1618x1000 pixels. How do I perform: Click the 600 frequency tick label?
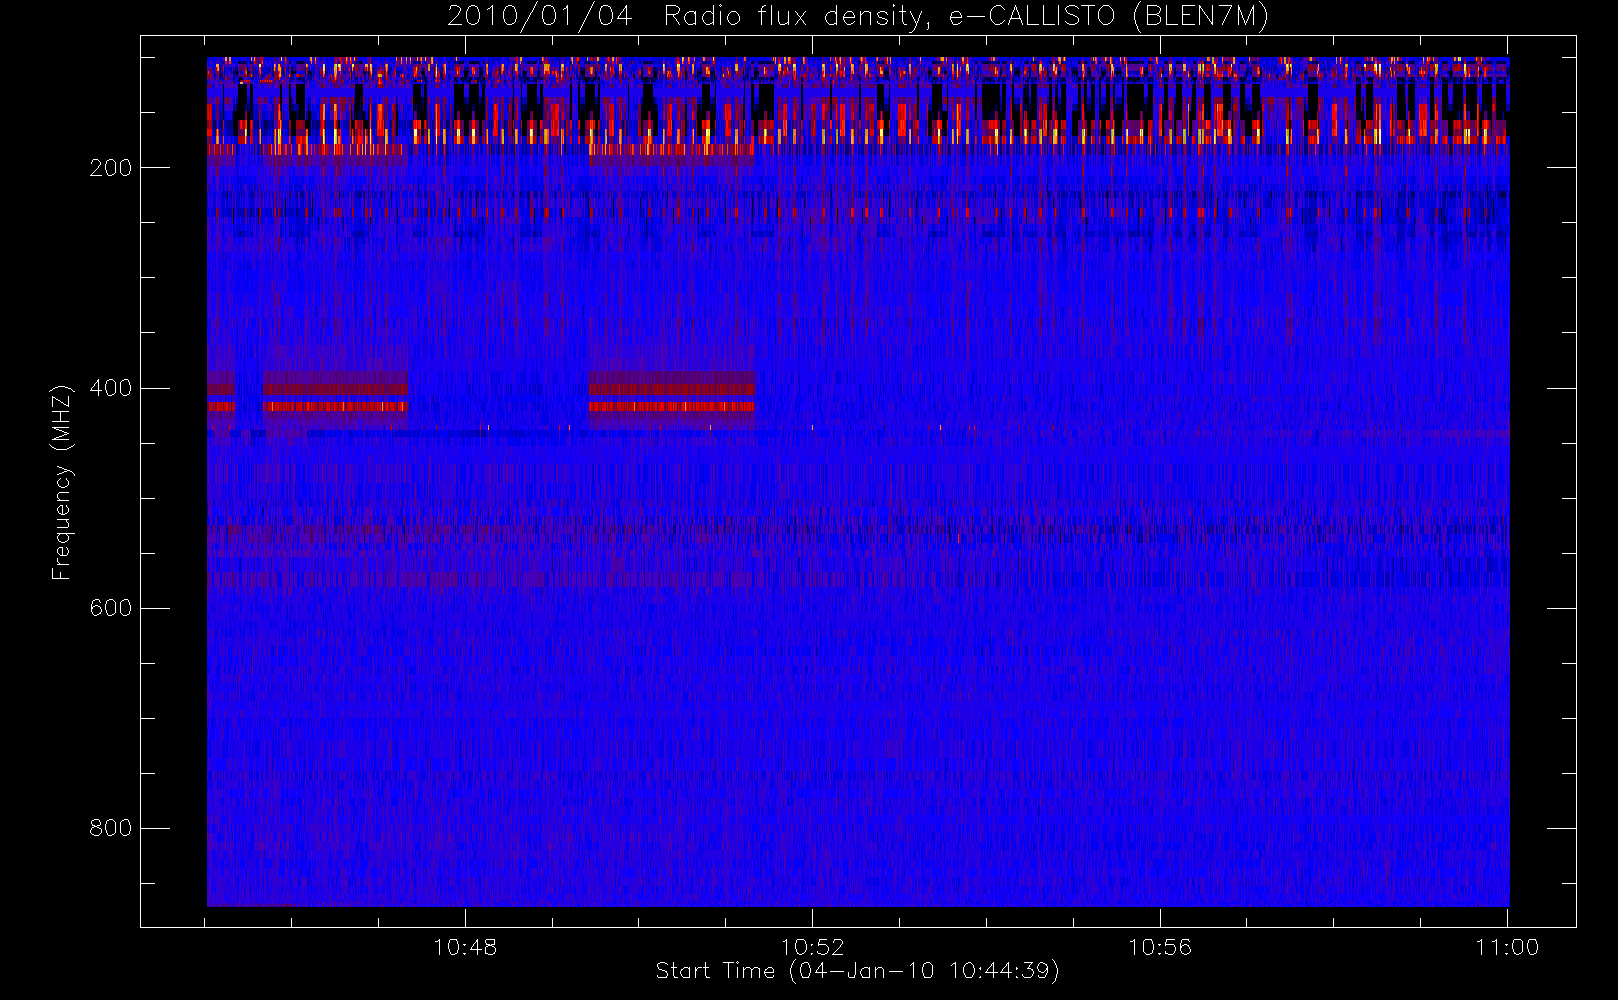(x=111, y=608)
